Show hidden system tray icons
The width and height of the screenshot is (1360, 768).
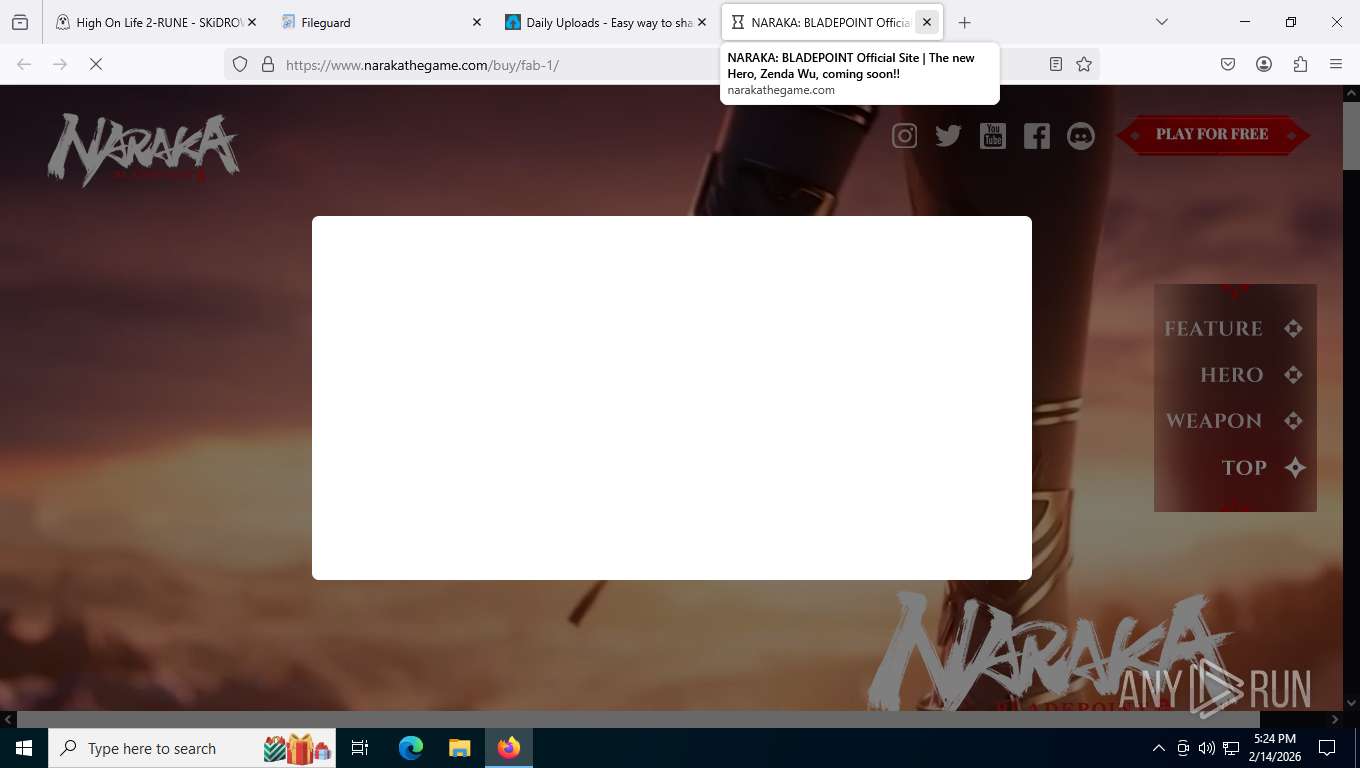[x=1159, y=748]
